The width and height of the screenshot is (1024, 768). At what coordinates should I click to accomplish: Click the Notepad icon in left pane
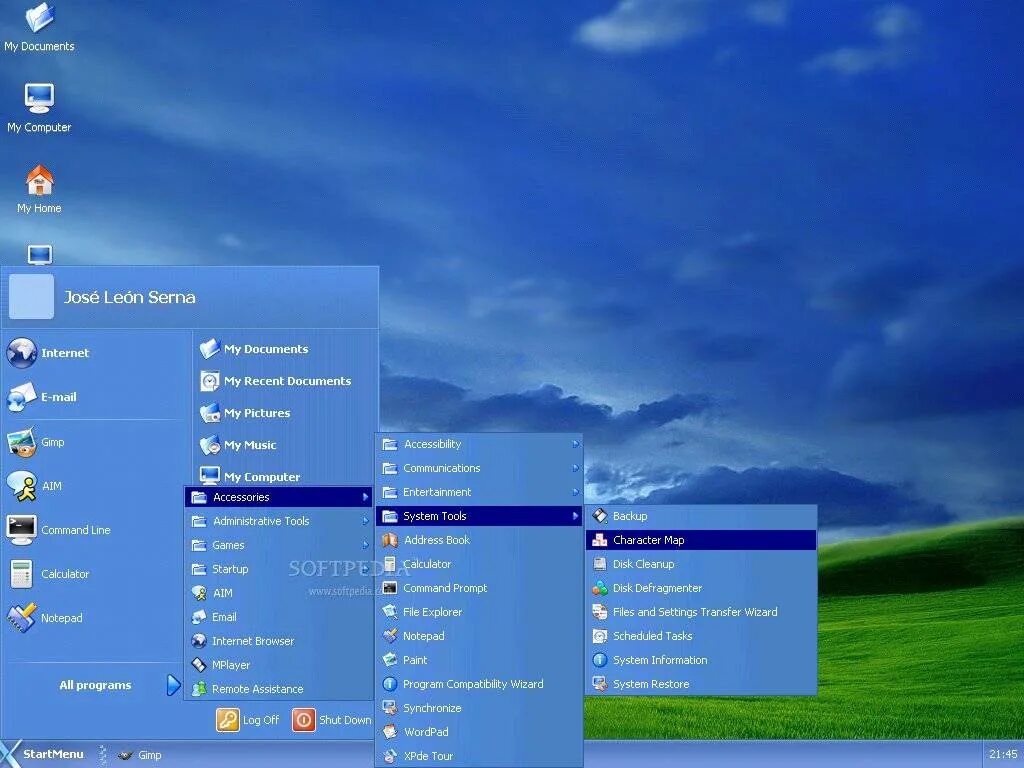[22, 618]
